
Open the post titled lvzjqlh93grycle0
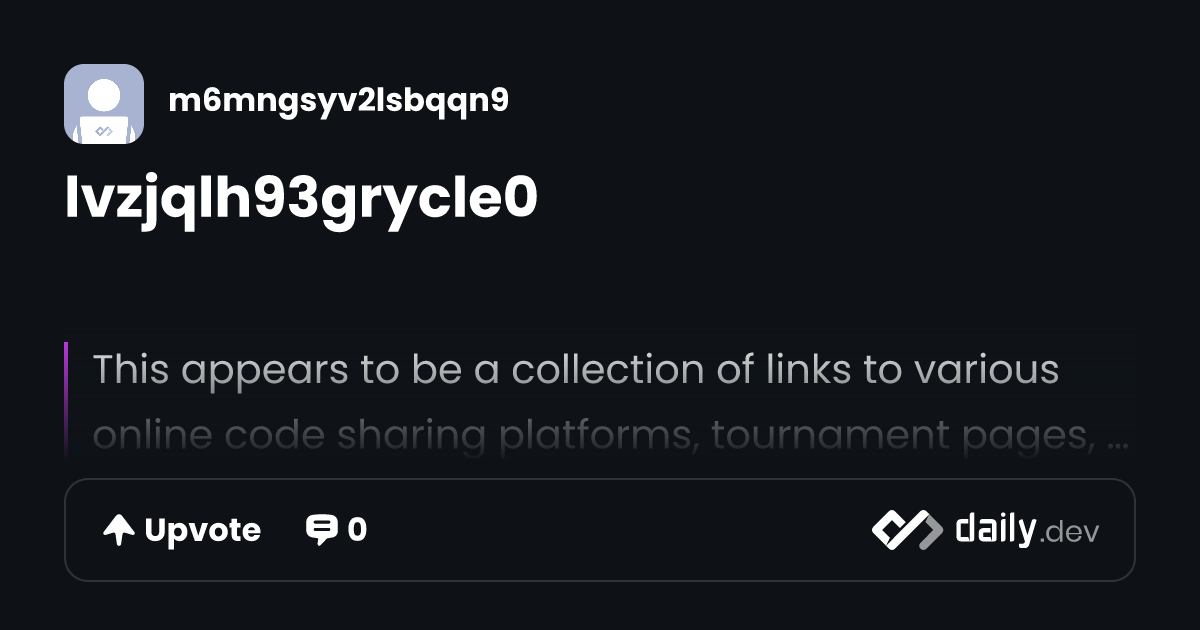click(301, 198)
